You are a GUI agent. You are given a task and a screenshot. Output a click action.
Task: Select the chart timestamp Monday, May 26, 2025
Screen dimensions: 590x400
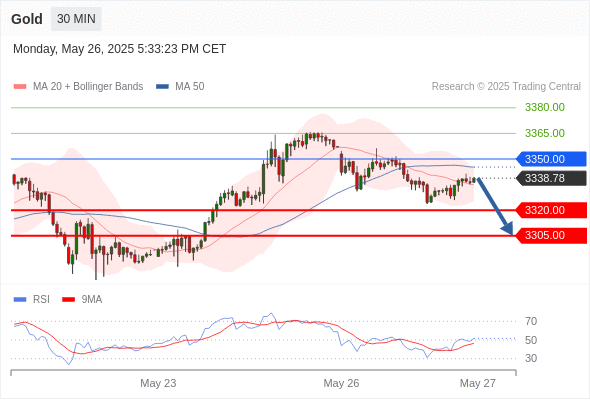pos(119,49)
